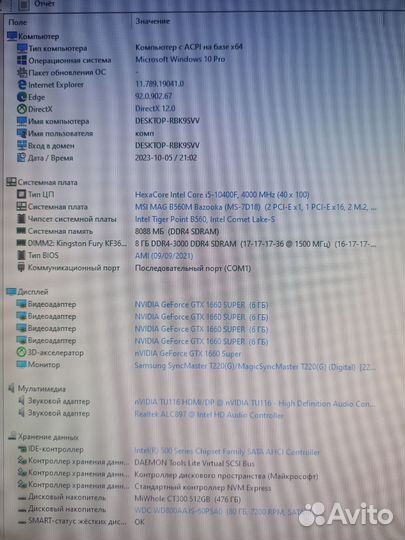Click the DirectX Xbox-style icon
The width and height of the screenshot is (405, 540).
[22, 109]
